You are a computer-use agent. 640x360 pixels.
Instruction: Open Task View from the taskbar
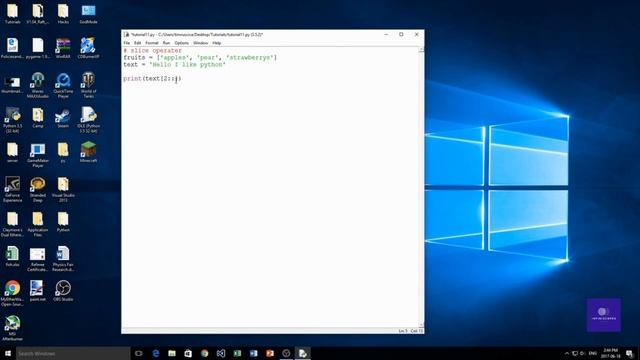click(x=139, y=353)
